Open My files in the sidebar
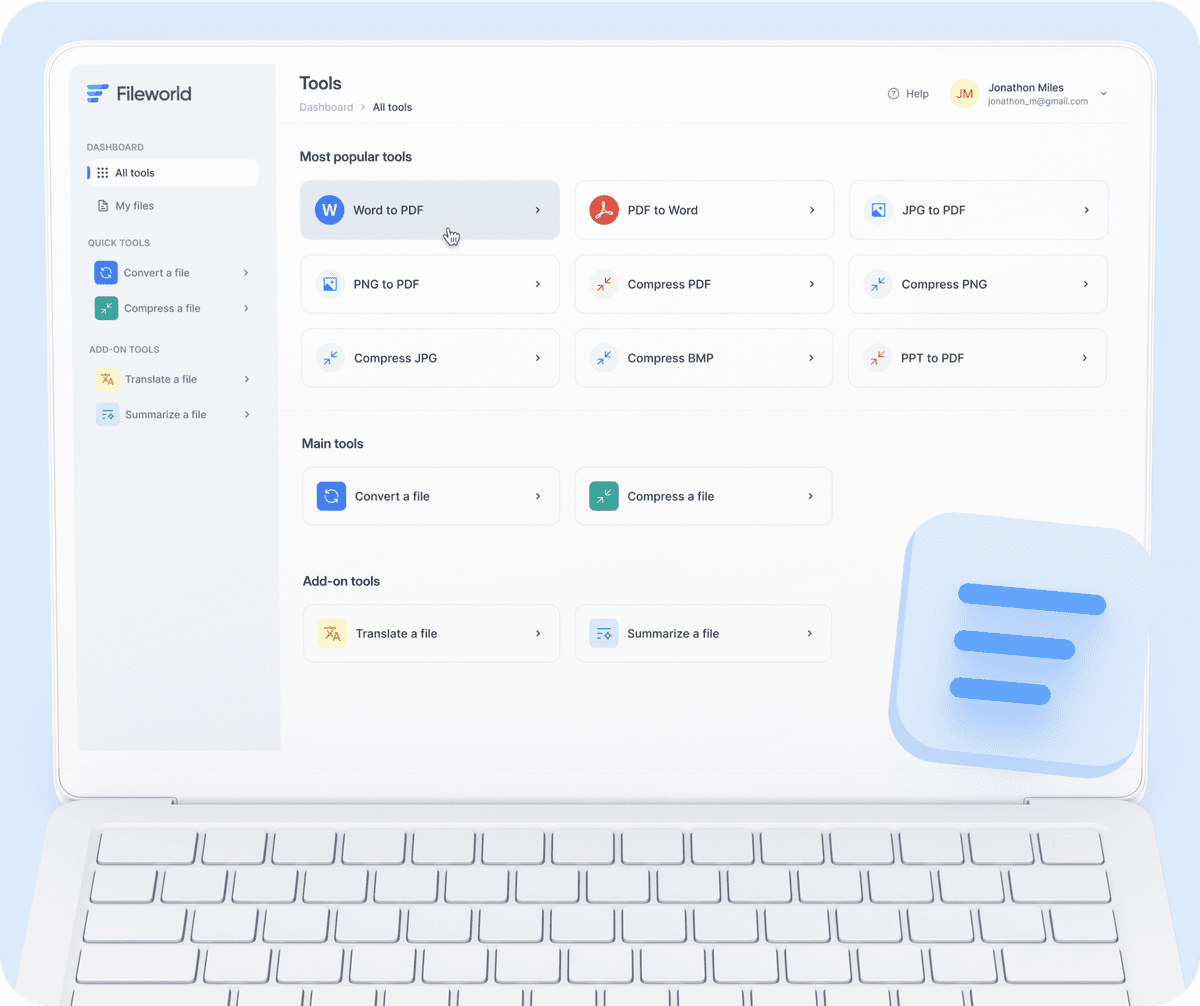The width and height of the screenshot is (1200, 1006). point(134,206)
